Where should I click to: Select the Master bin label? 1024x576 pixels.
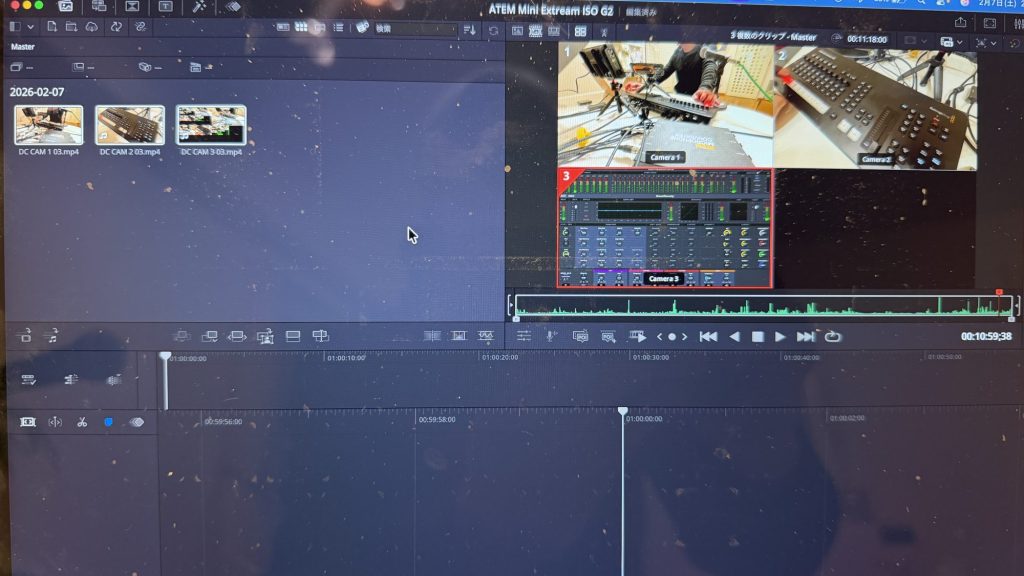(22, 46)
